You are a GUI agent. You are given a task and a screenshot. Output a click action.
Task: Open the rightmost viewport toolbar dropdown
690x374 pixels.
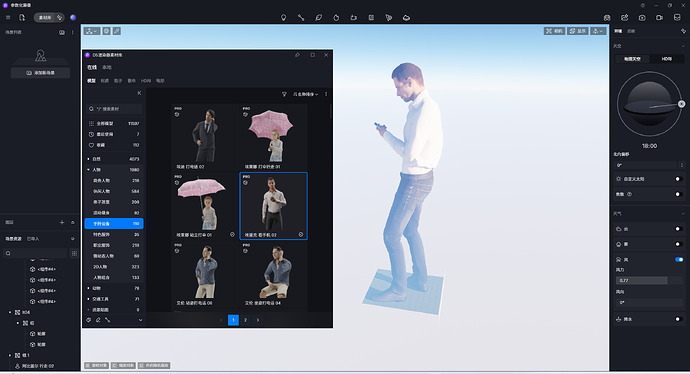click(598, 31)
